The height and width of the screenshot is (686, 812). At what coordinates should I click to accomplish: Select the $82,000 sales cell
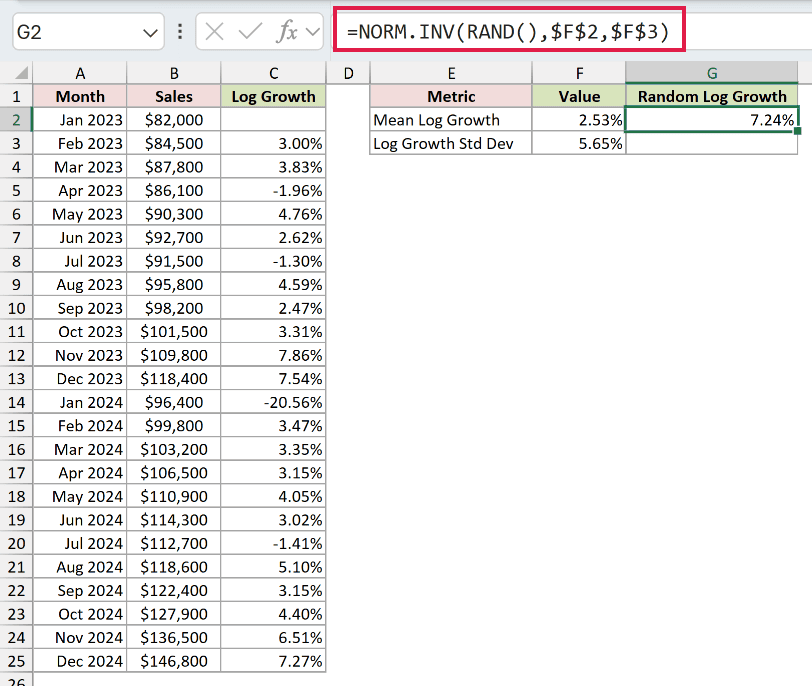(174, 120)
